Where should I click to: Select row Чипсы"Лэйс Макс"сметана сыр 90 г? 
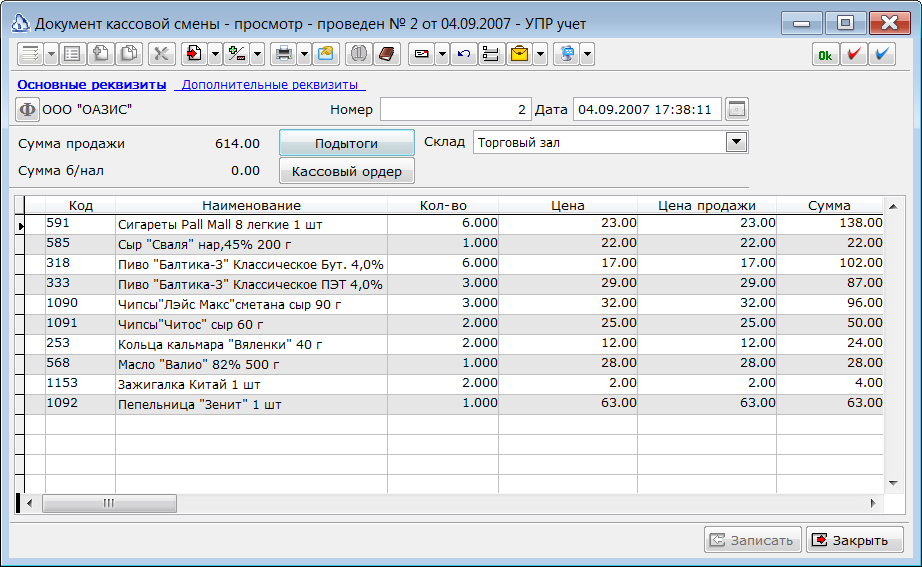[453, 304]
